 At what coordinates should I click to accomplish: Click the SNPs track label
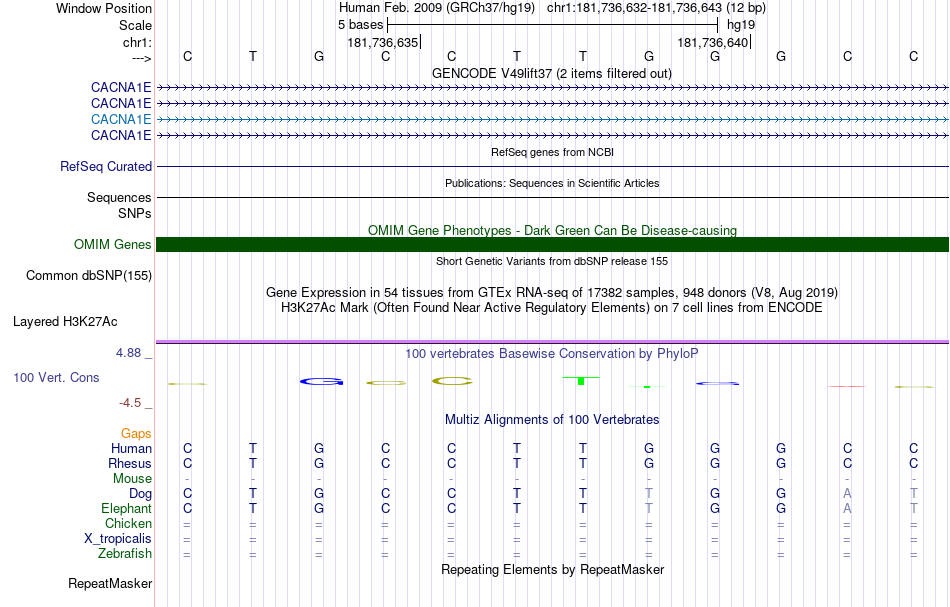click(135, 213)
